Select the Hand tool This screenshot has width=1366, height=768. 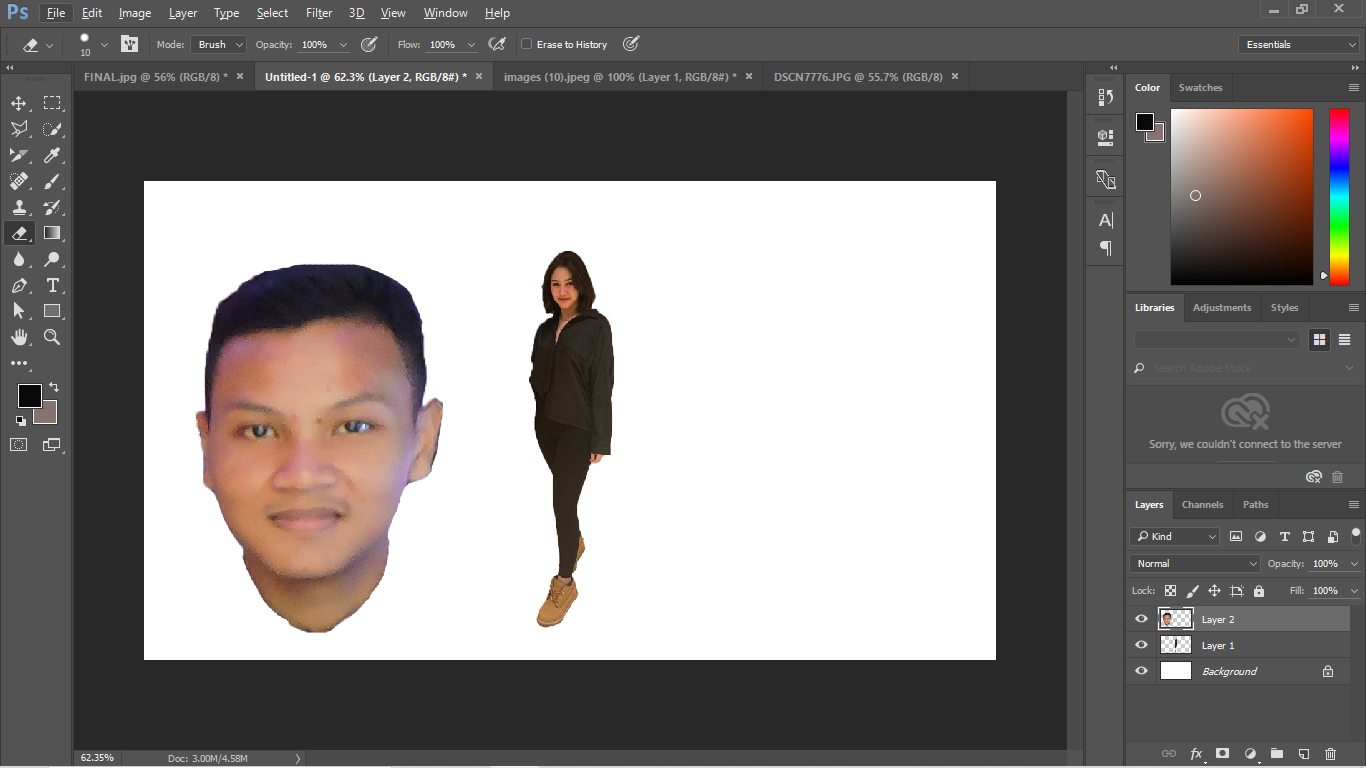tap(19, 337)
